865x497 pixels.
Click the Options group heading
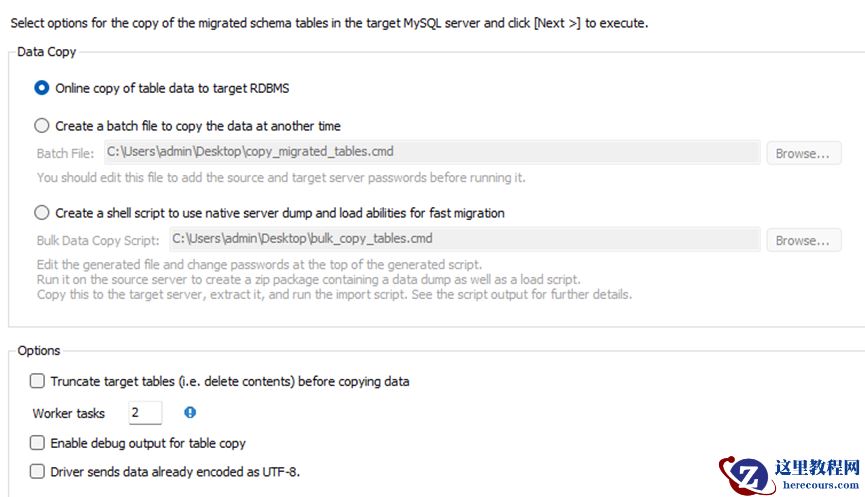tap(39, 350)
